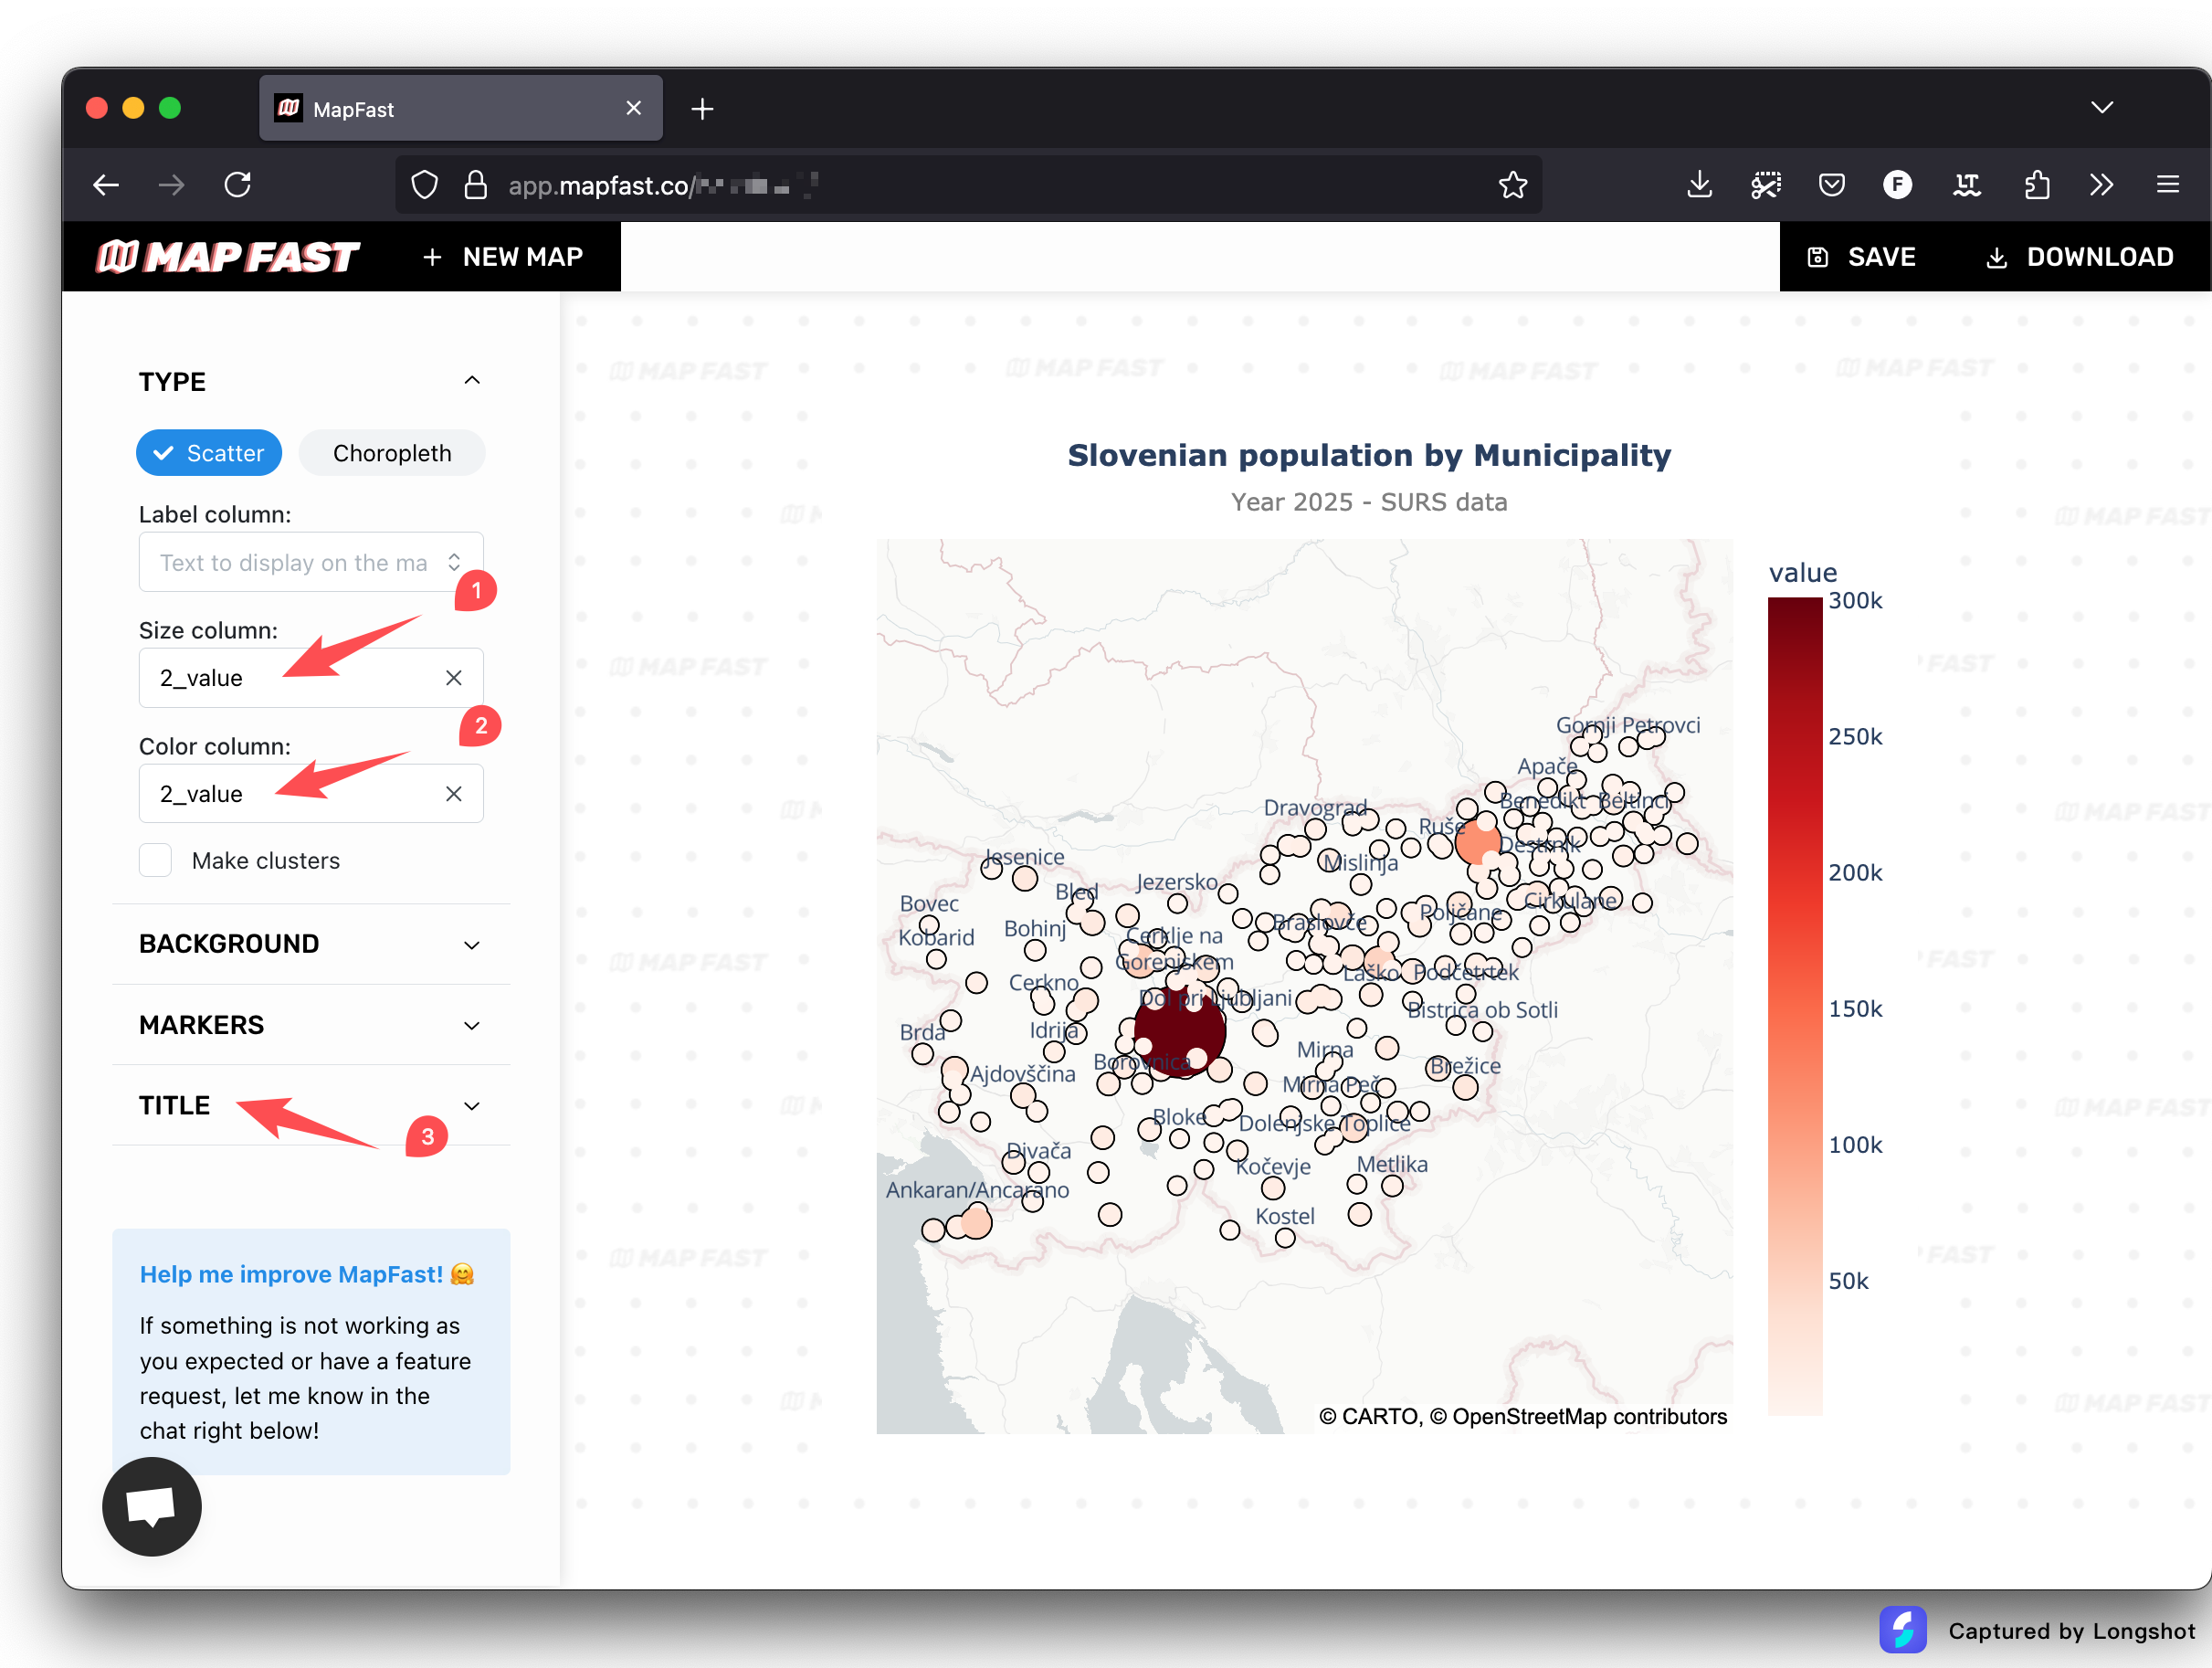The width and height of the screenshot is (2212, 1668).
Task: Click the browser back arrow
Action: click(106, 185)
